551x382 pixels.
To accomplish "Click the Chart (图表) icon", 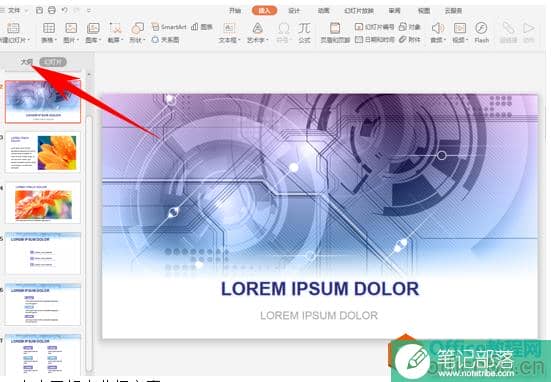I will click(202, 27).
